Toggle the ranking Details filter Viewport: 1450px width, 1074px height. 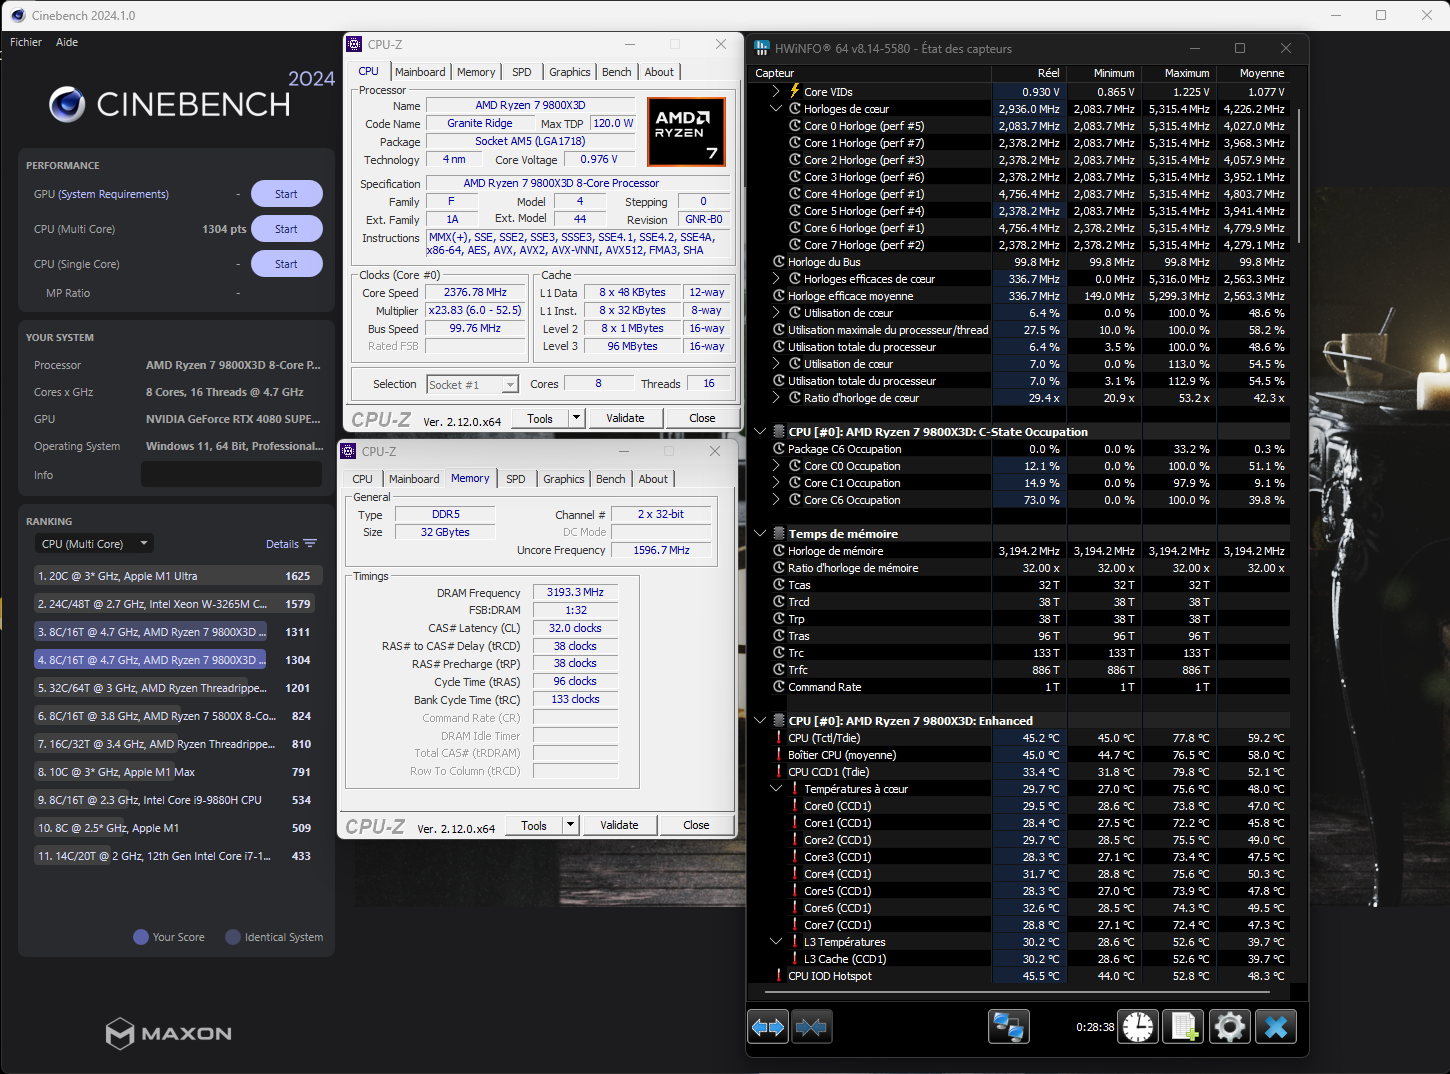click(x=291, y=544)
